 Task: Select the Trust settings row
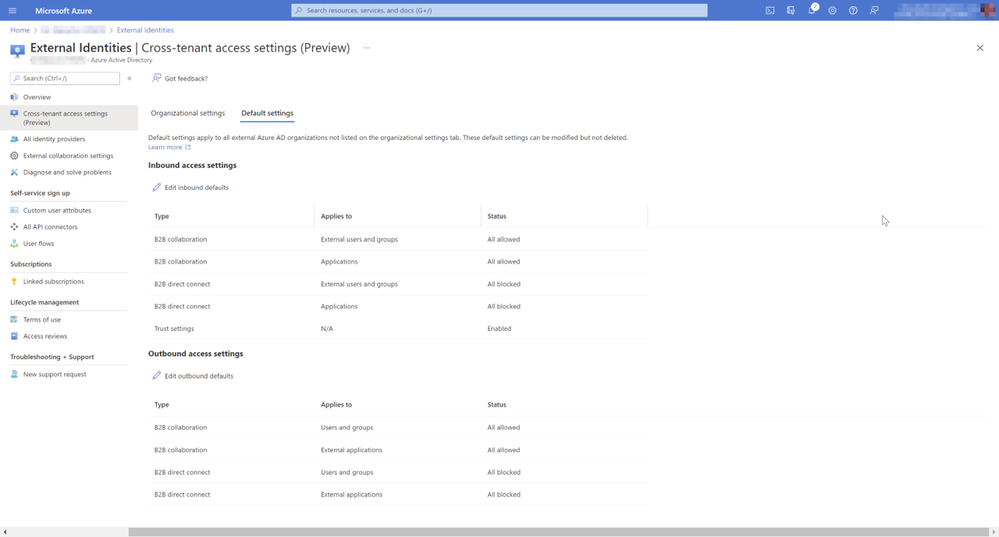(398, 329)
